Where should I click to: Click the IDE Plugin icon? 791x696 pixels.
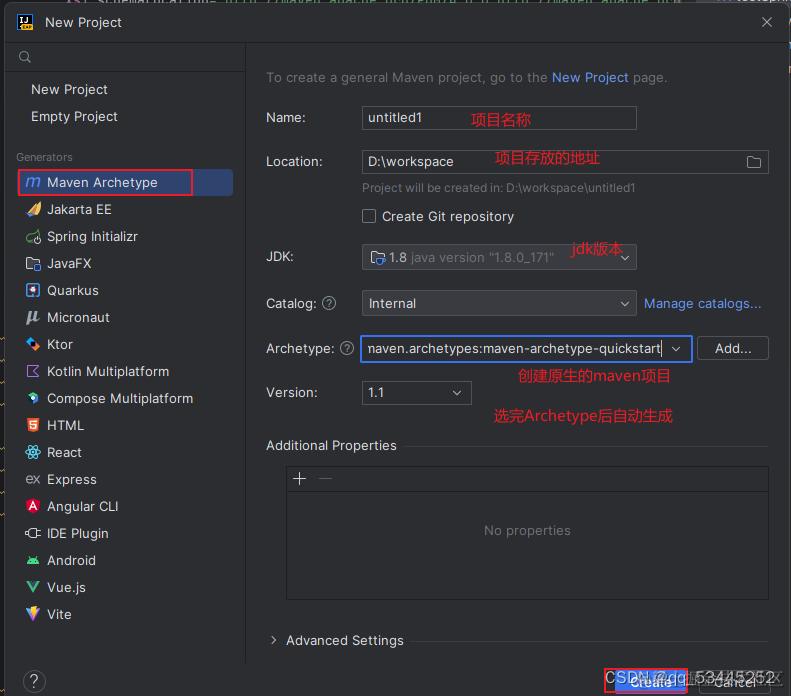click(33, 533)
